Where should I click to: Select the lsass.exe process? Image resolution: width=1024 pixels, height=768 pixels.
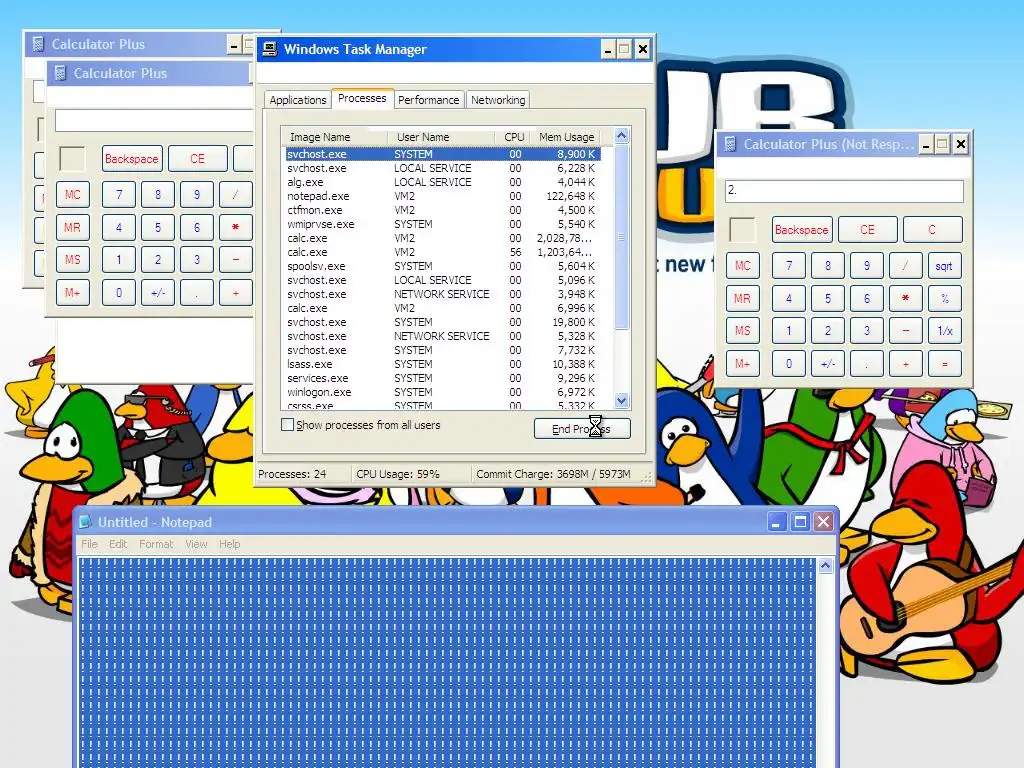coord(442,364)
